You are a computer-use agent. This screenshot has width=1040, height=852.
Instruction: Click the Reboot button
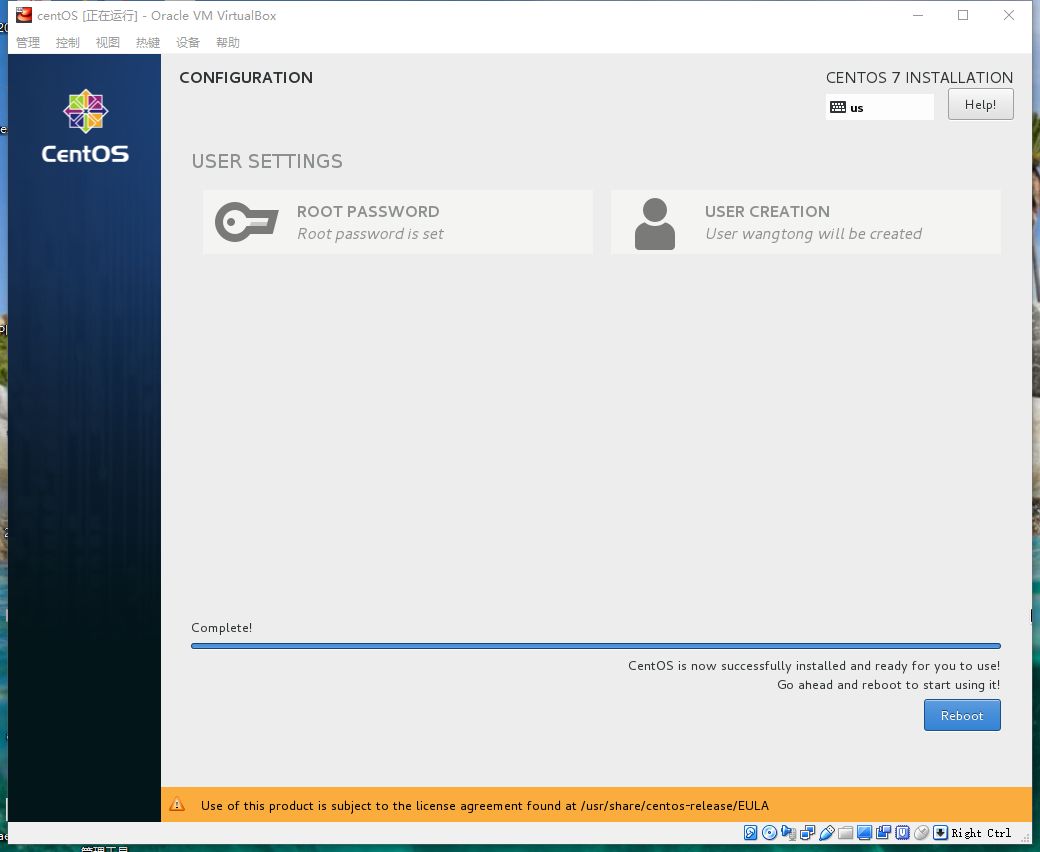[961, 715]
